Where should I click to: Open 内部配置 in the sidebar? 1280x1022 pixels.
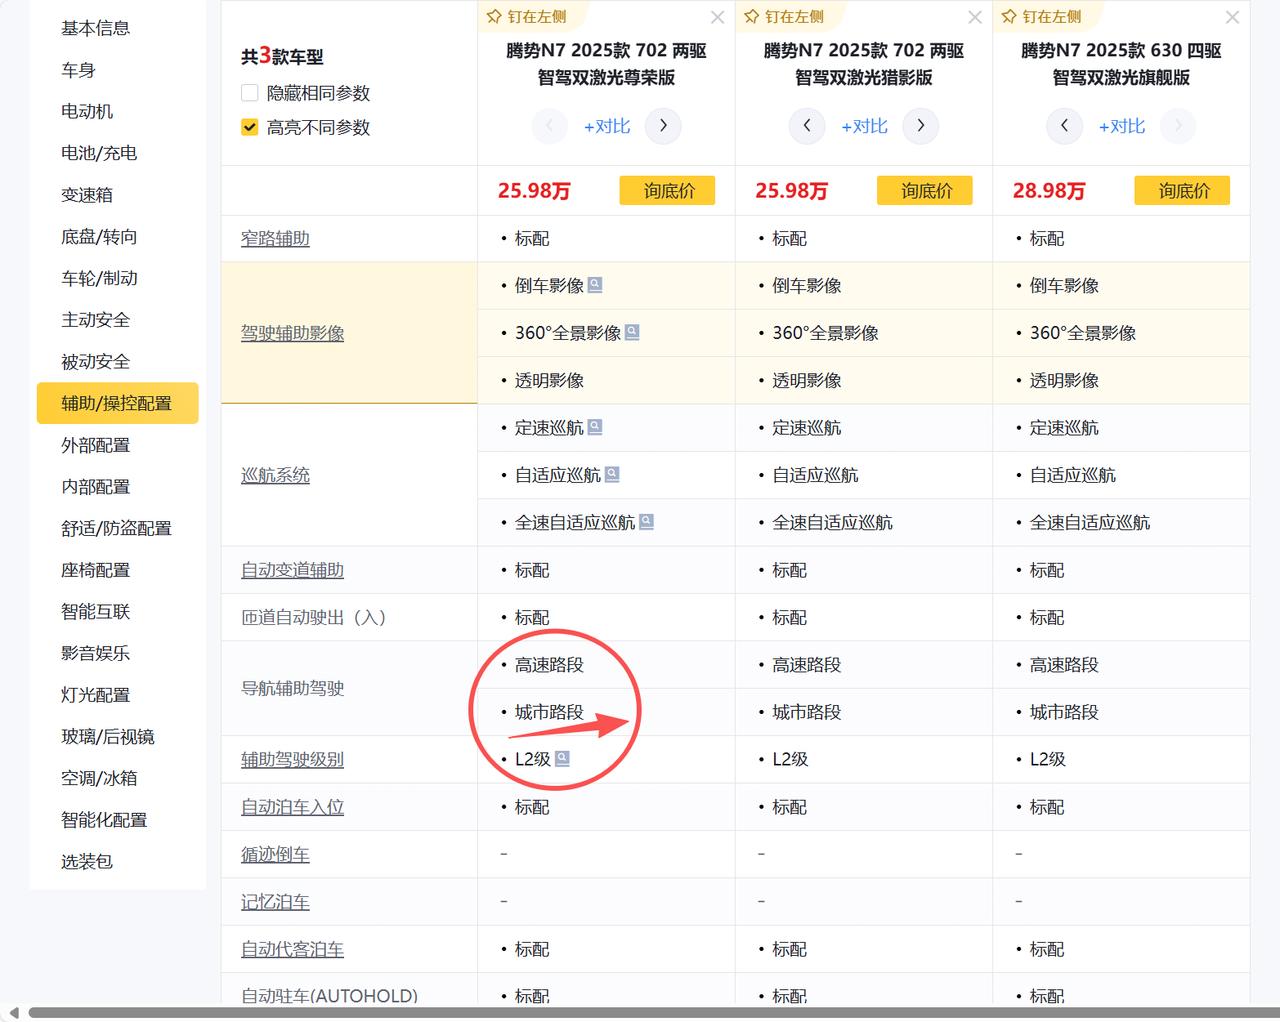pyautogui.click(x=96, y=487)
